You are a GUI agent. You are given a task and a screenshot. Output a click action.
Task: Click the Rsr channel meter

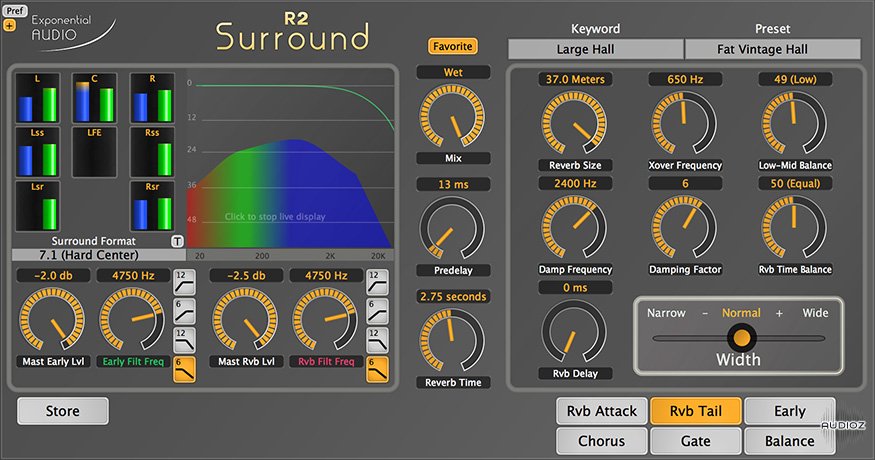152,206
